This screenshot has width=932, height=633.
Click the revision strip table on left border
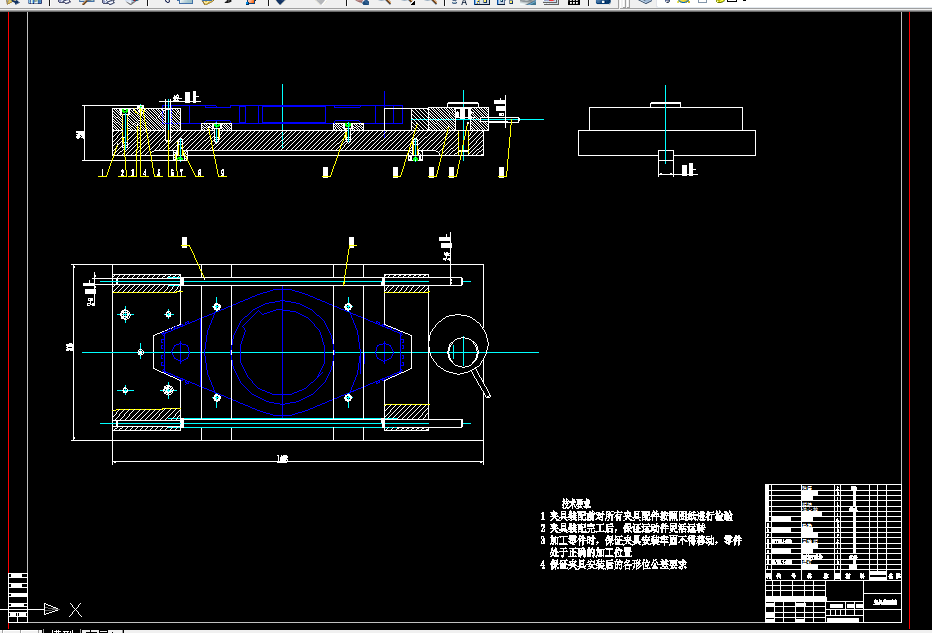pyautogui.click(x=18, y=596)
